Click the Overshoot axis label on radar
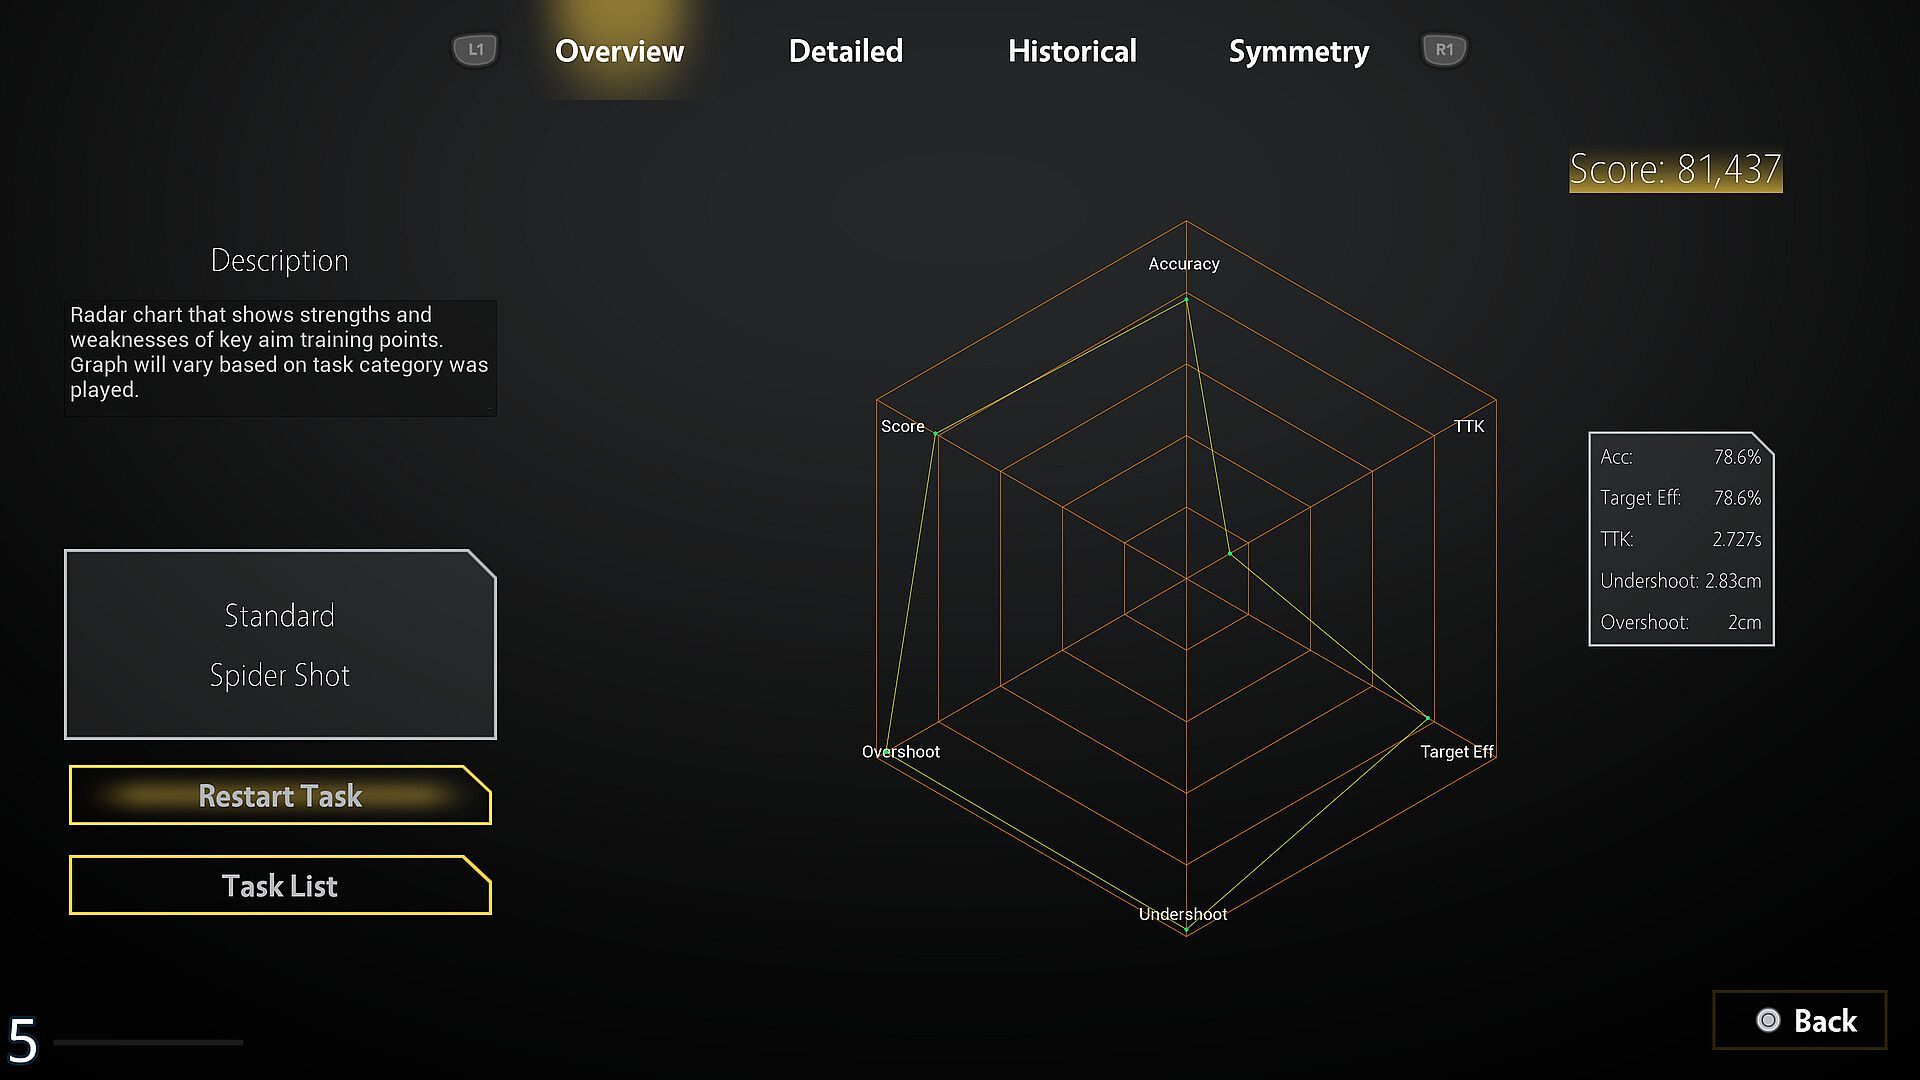This screenshot has height=1080, width=1920. [901, 752]
